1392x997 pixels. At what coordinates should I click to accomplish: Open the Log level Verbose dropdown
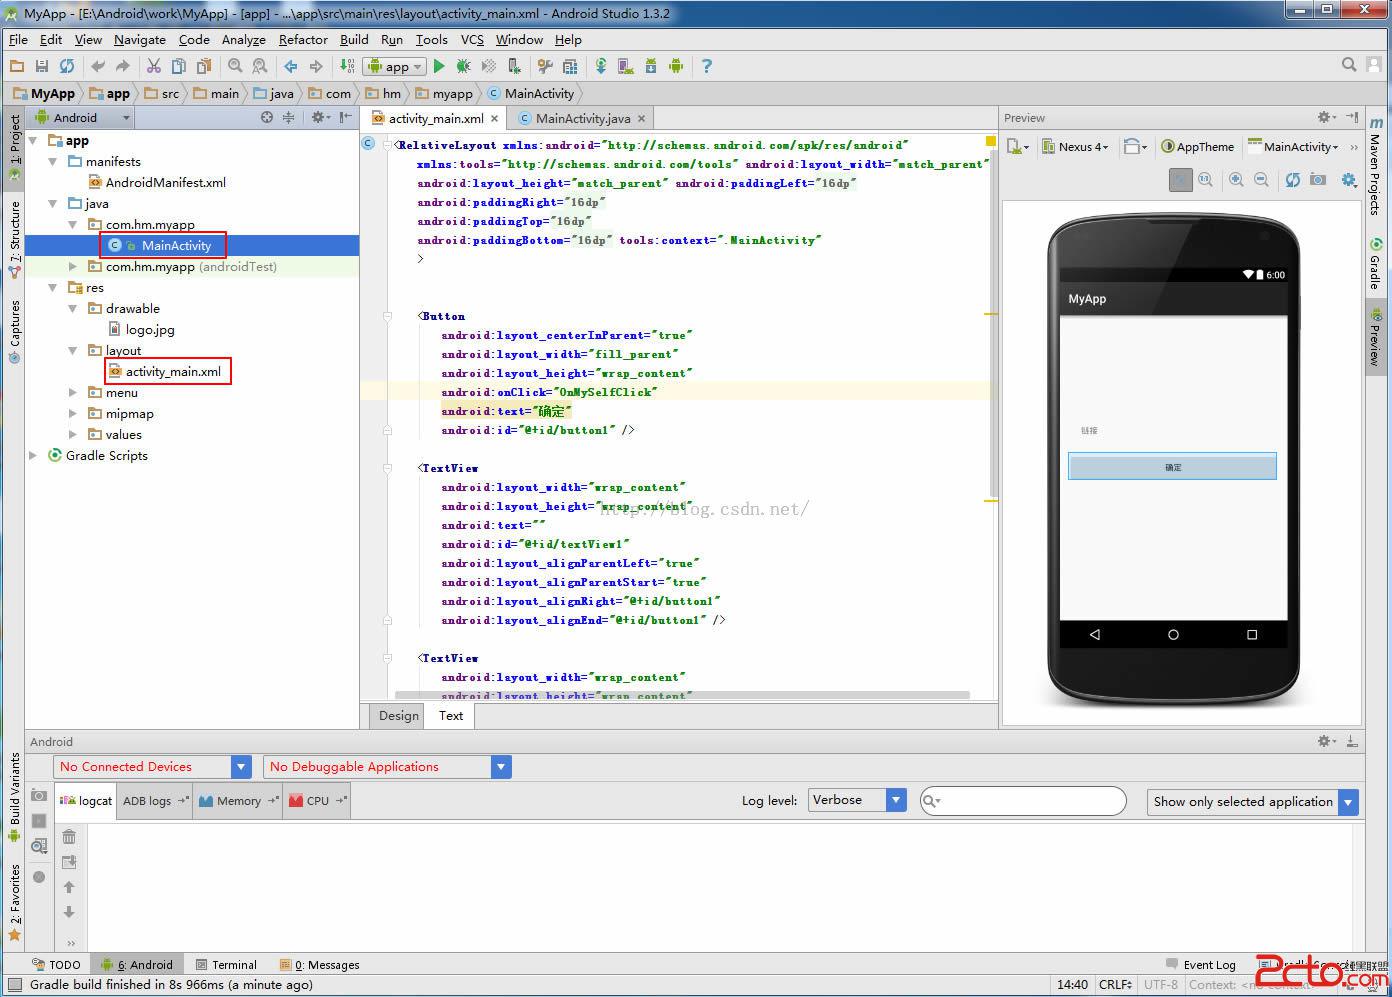[896, 800]
